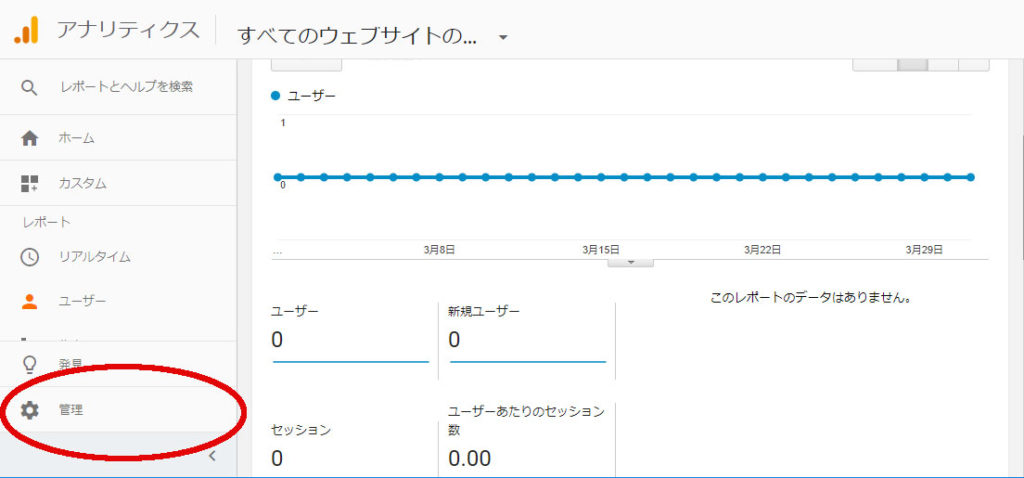This screenshot has width=1024, height=478.
Task: Click the highlighted chart interval toggle button
Action: 913,63
